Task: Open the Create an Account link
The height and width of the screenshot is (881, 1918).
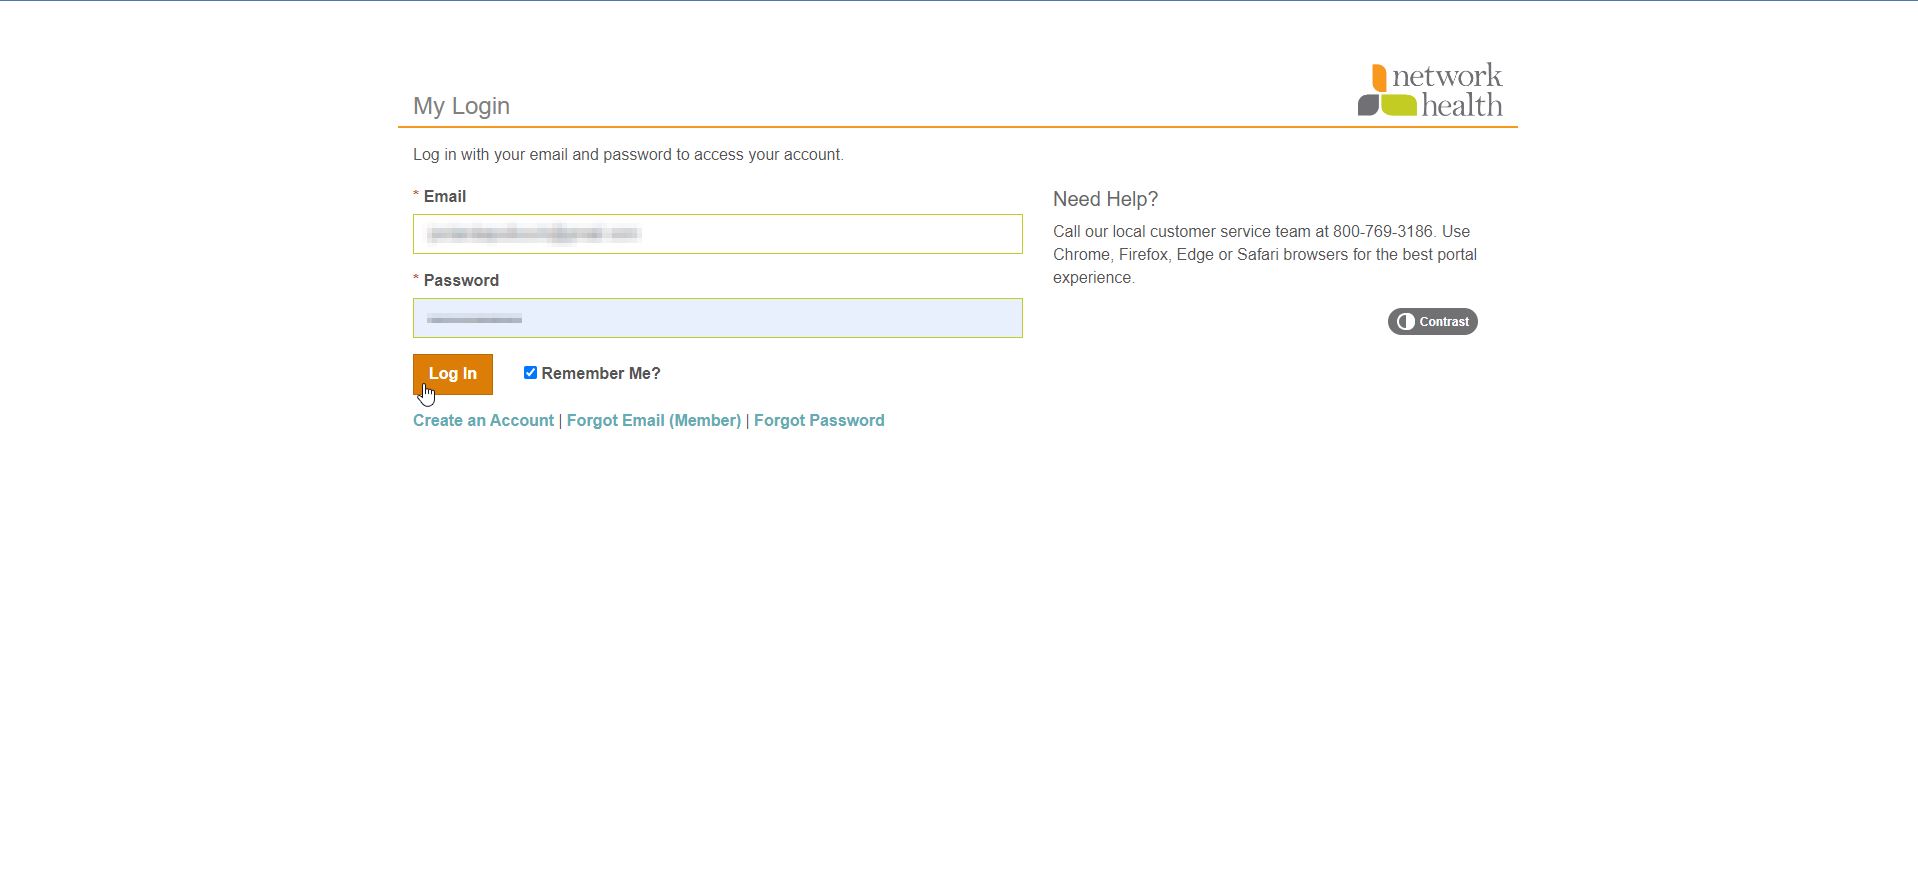Action: pyautogui.click(x=483, y=421)
